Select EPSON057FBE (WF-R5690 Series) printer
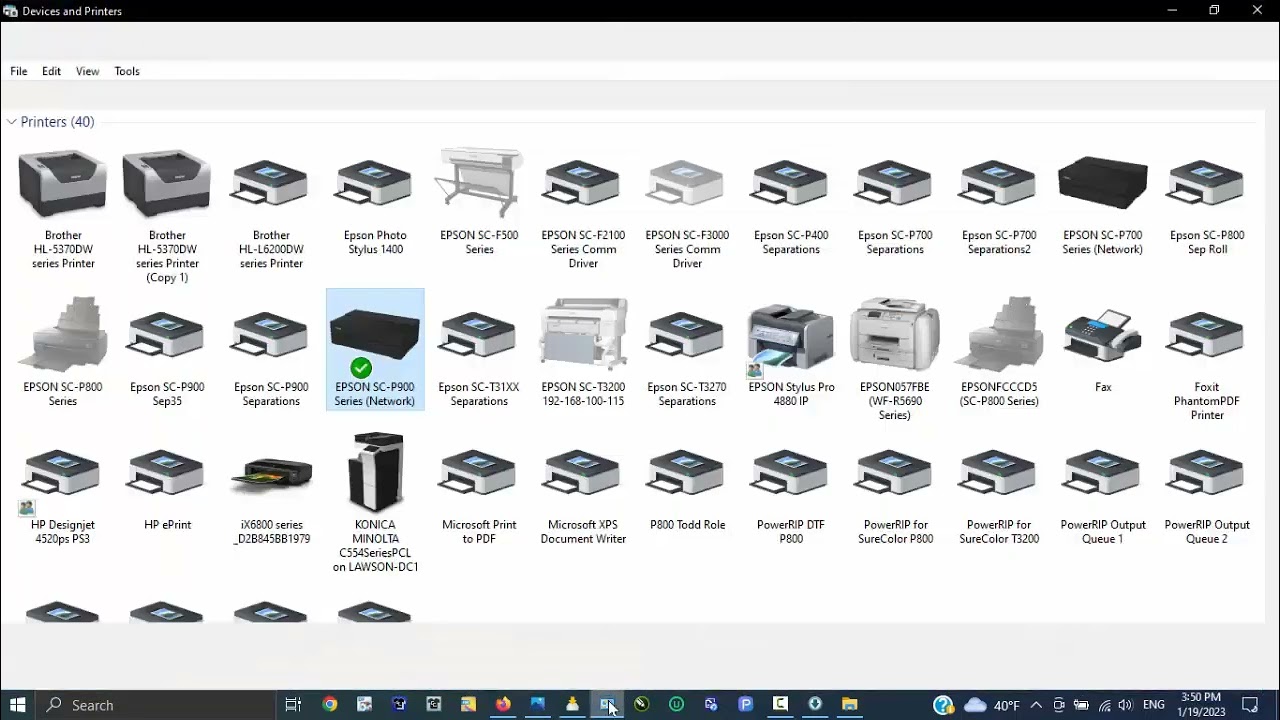Image resolution: width=1280 pixels, height=720 pixels. coord(895,358)
